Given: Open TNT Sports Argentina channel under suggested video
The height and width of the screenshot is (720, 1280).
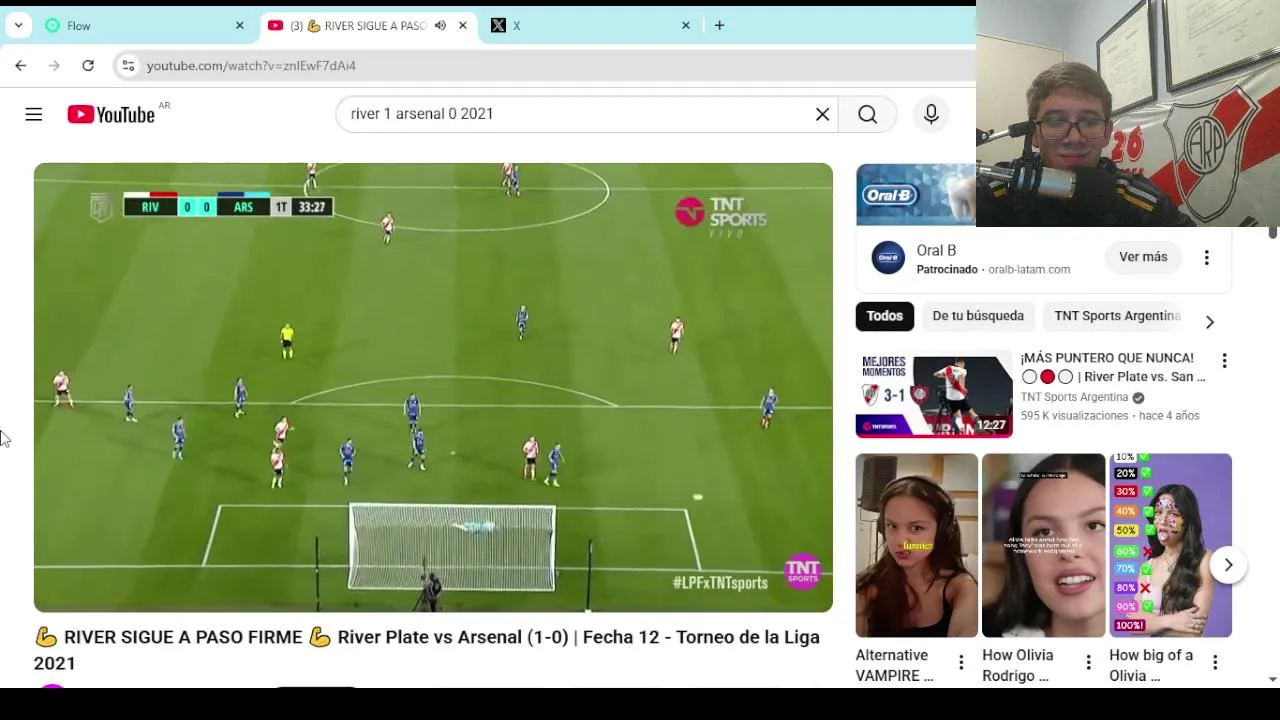Looking at the screenshot, I should (x=1074, y=397).
